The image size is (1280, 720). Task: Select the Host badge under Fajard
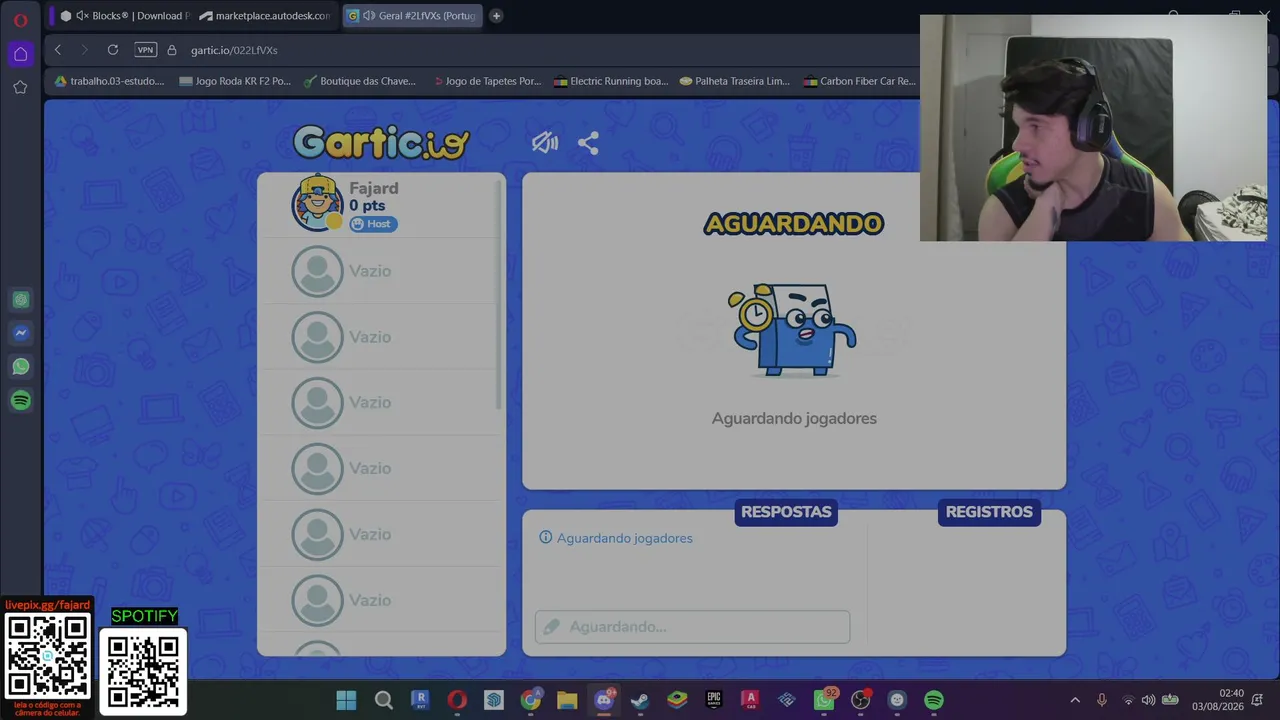(373, 224)
